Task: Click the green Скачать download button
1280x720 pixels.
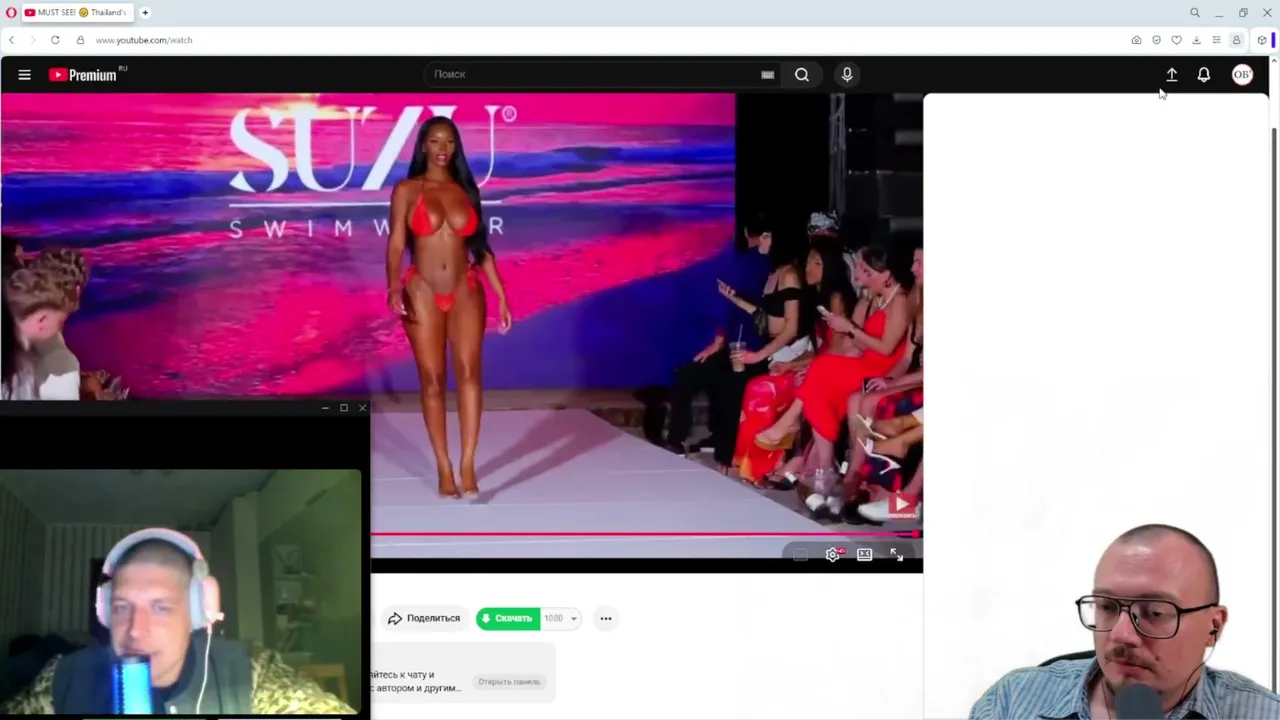Action: [x=508, y=618]
